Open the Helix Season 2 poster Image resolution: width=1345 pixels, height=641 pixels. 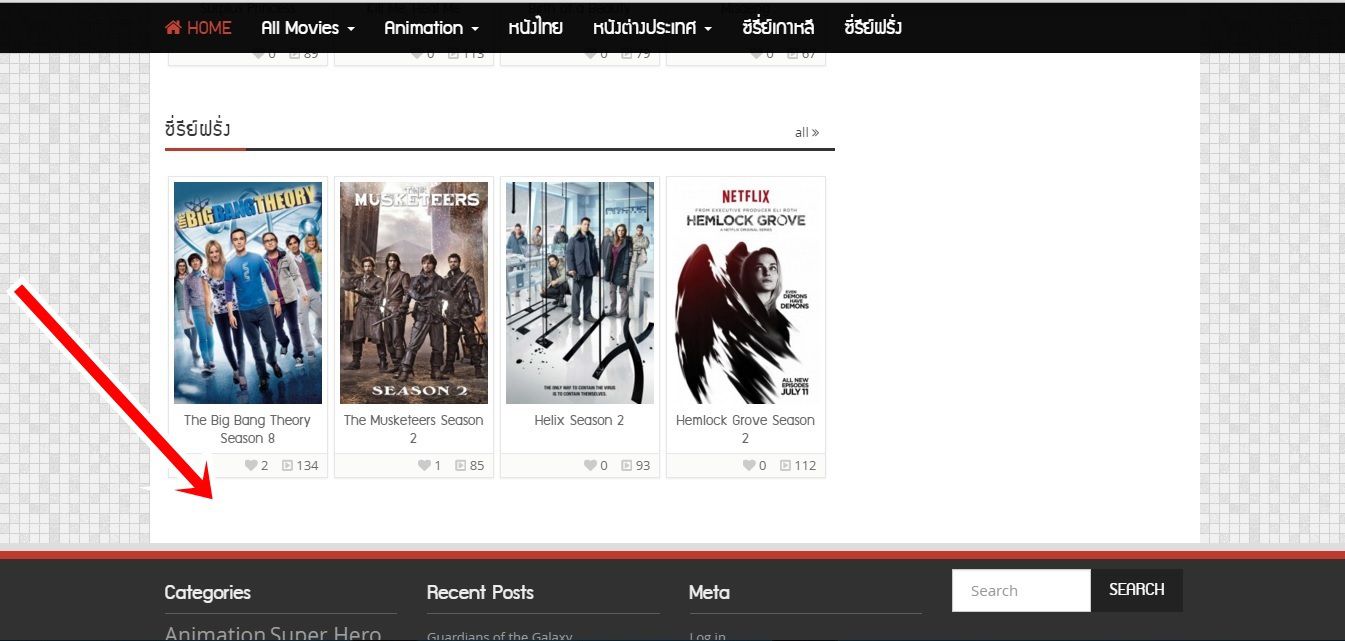click(x=580, y=293)
